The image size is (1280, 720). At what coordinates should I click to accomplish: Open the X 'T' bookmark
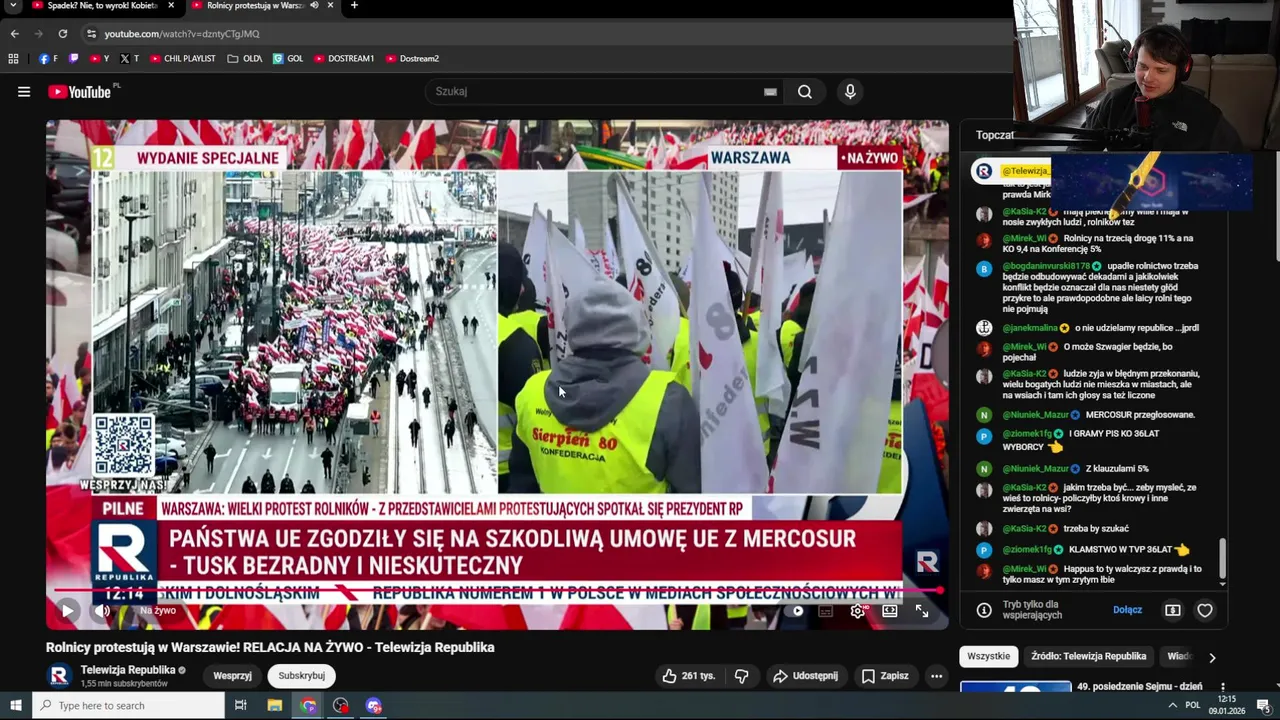[x=129, y=59]
